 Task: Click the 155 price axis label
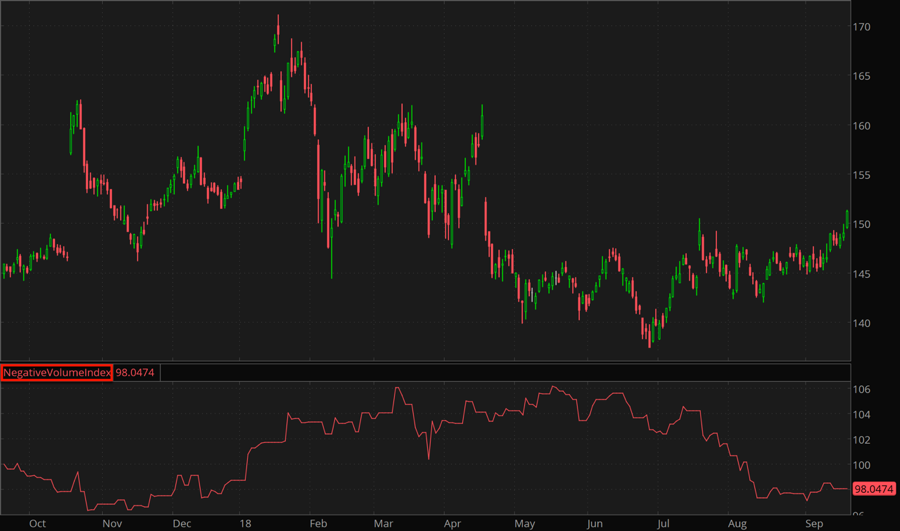click(862, 175)
